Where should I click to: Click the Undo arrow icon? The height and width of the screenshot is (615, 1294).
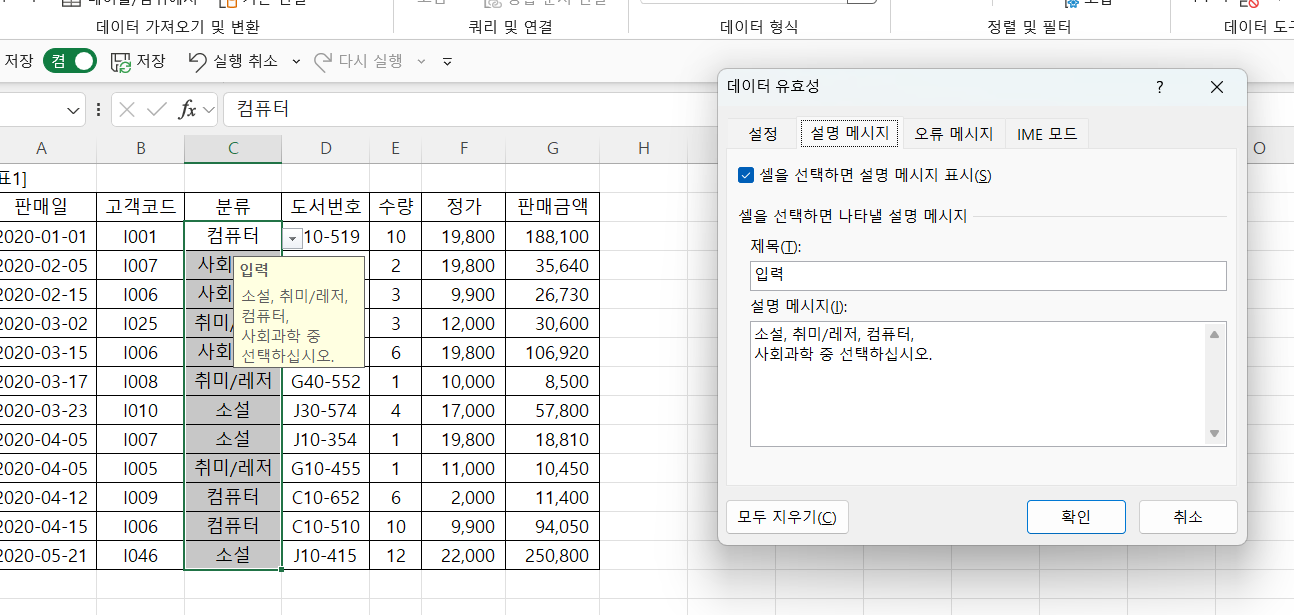(198, 62)
